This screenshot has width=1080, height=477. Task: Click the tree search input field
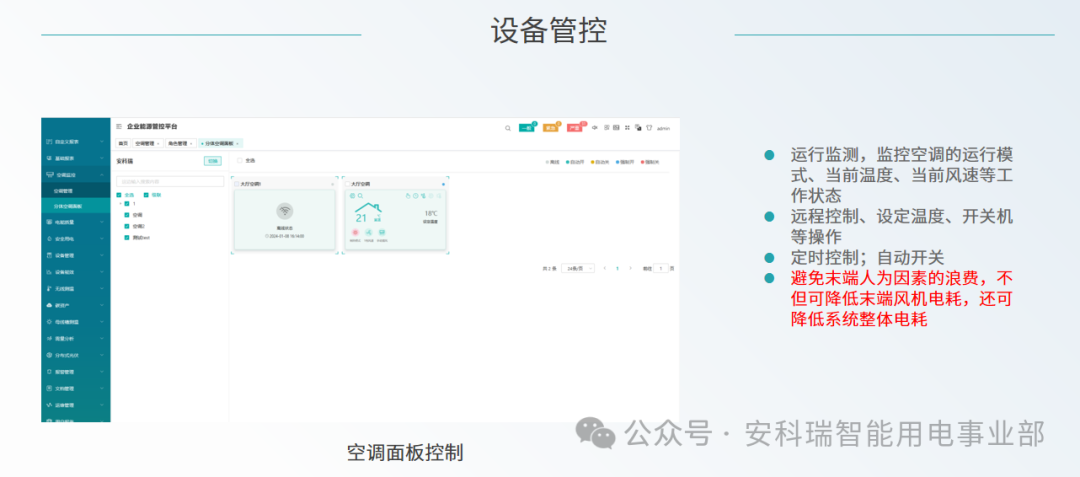pos(170,182)
